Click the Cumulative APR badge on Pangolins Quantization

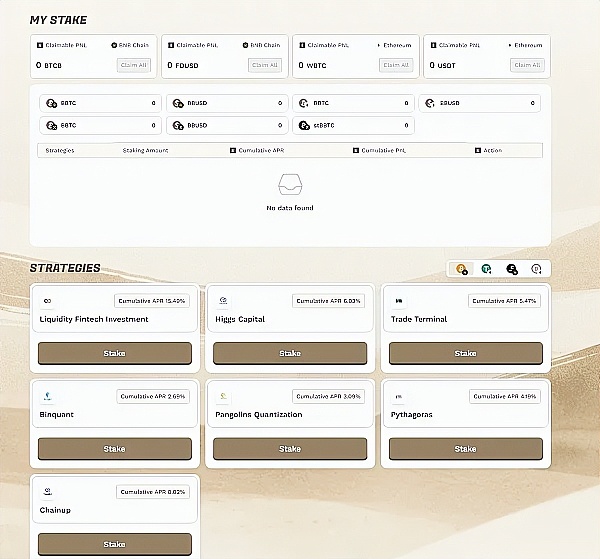[328, 396]
